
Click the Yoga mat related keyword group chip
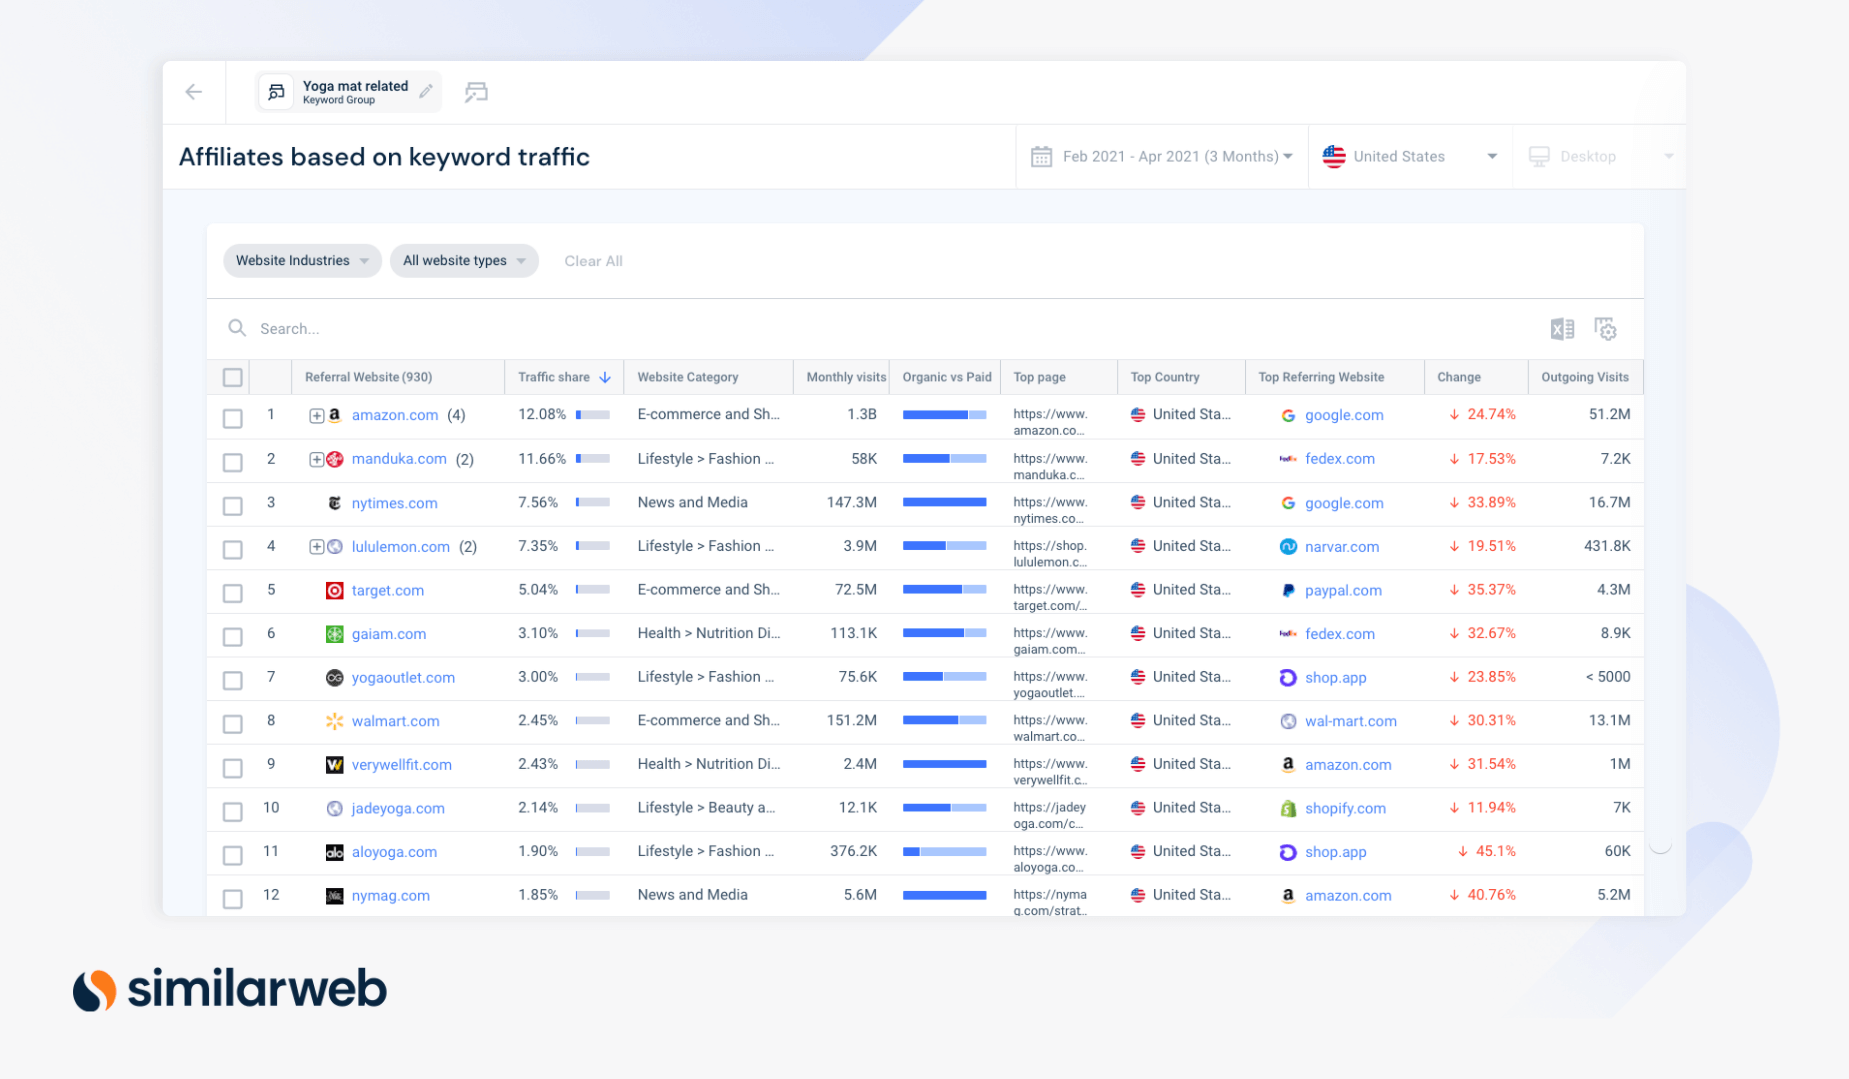coord(348,92)
